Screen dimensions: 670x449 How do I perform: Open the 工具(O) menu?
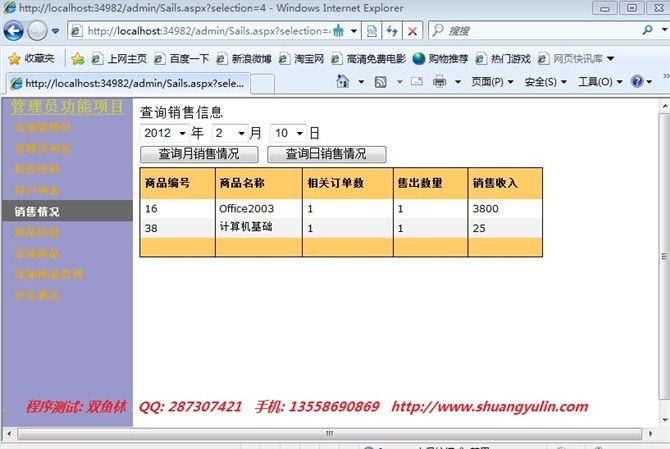click(600, 82)
